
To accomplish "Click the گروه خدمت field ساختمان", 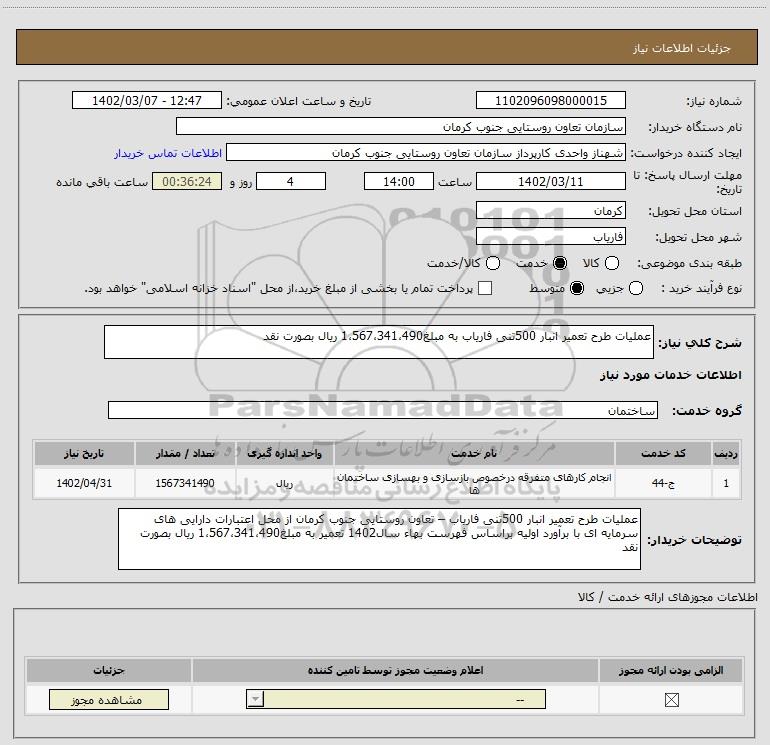I will point(383,410).
